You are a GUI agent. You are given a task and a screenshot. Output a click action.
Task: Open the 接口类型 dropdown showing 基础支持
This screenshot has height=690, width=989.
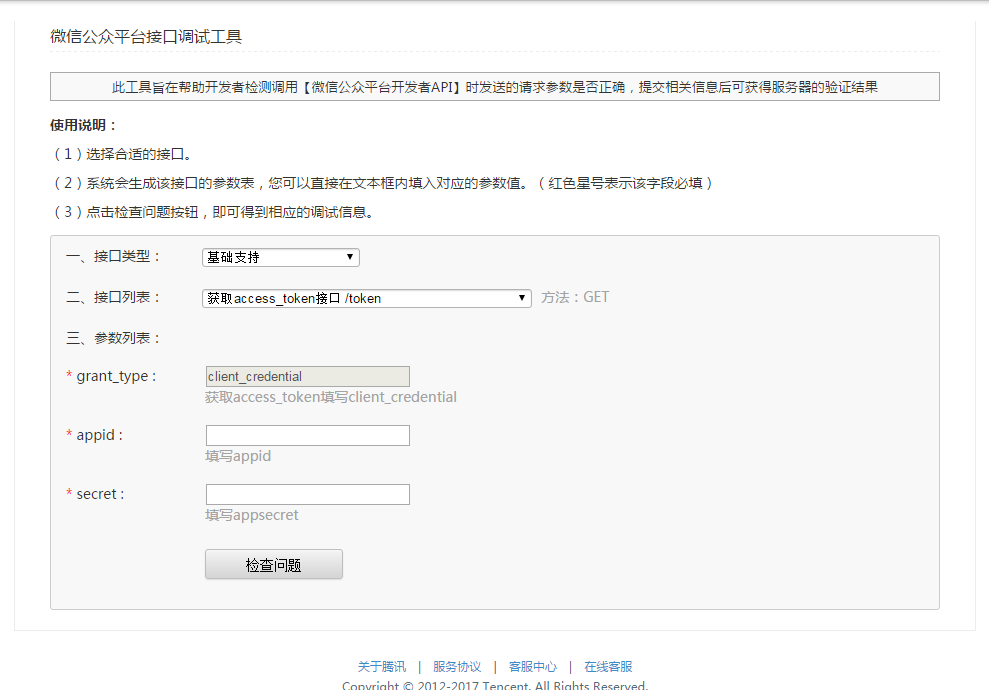pyautogui.click(x=280, y=257)
